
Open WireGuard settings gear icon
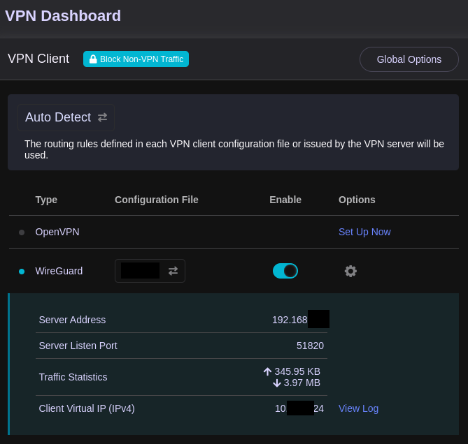click(x=350, y=271)
